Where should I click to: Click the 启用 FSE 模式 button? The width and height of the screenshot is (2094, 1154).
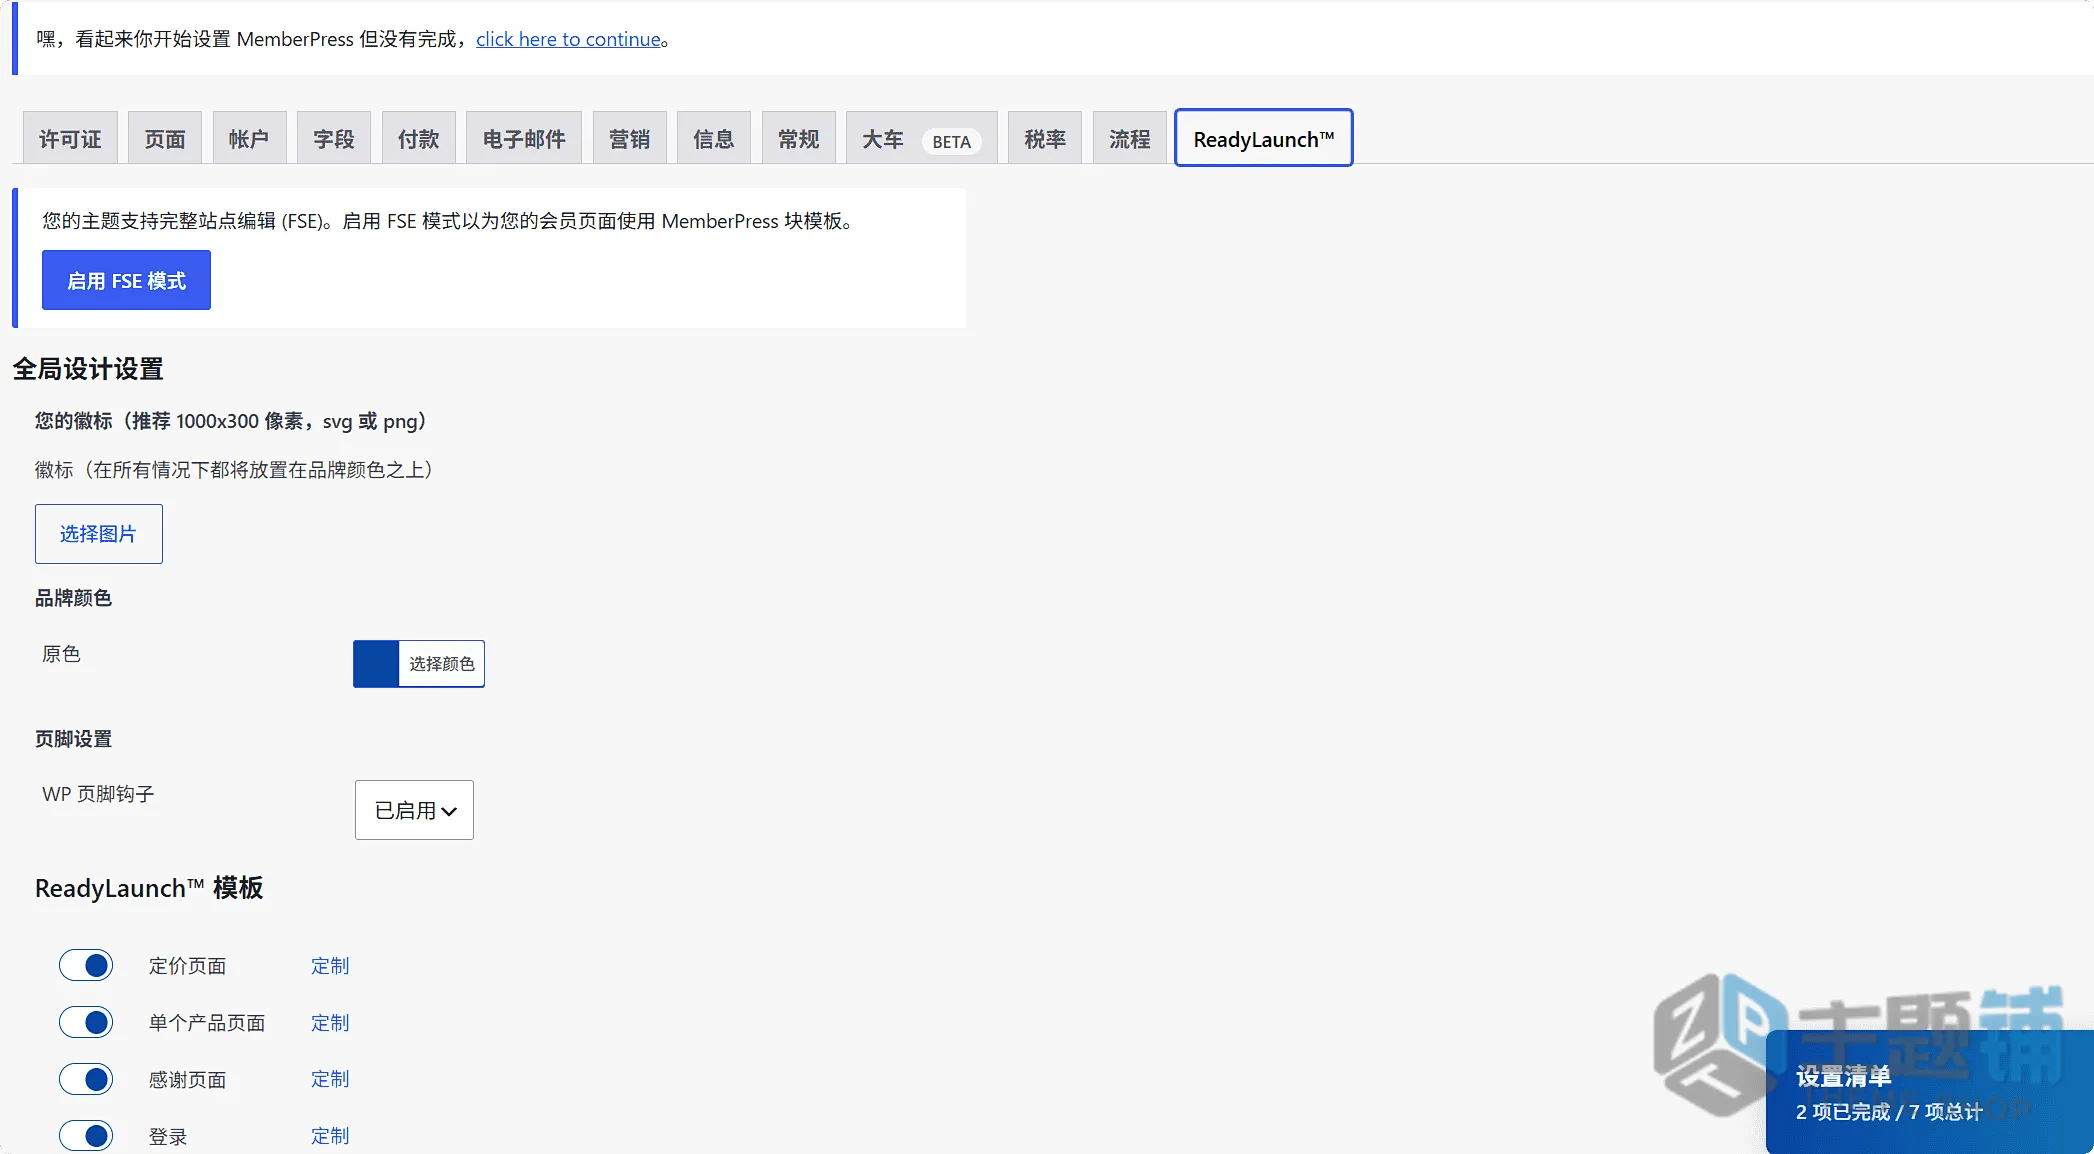point(126,280)
